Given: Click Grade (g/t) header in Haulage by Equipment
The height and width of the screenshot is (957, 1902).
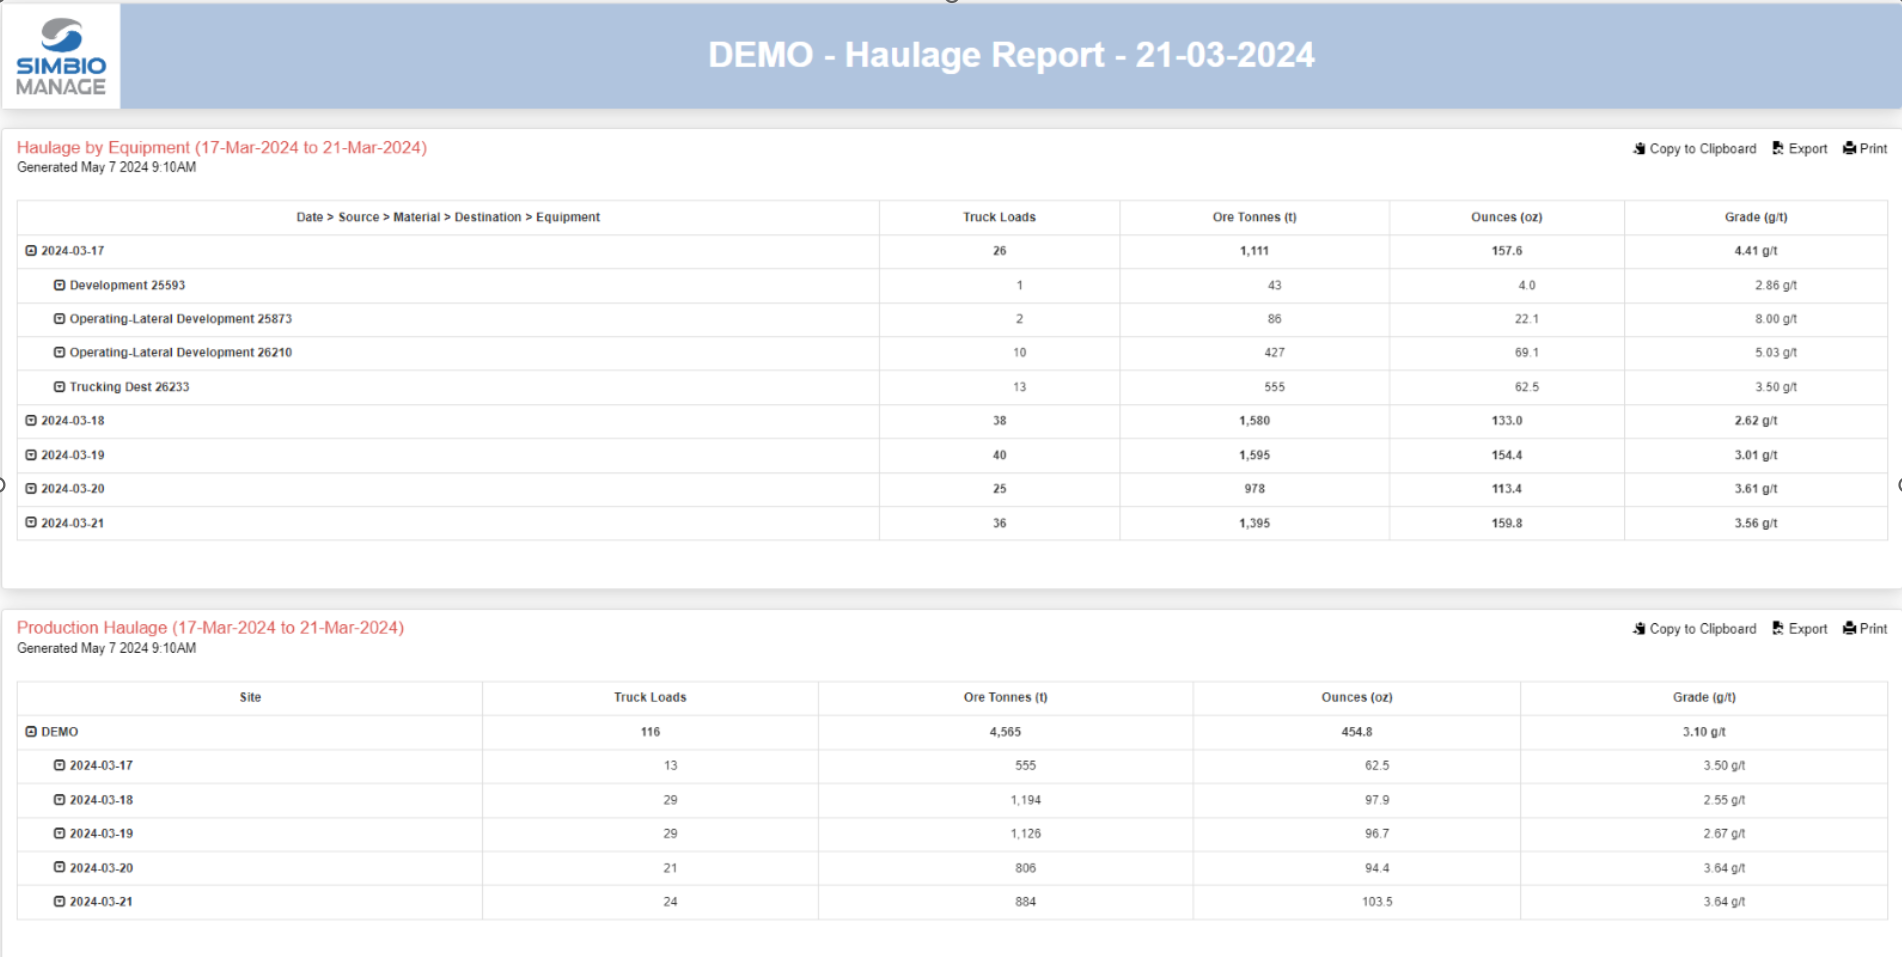Looking at the screenshot, I should tap(1756, 217).
